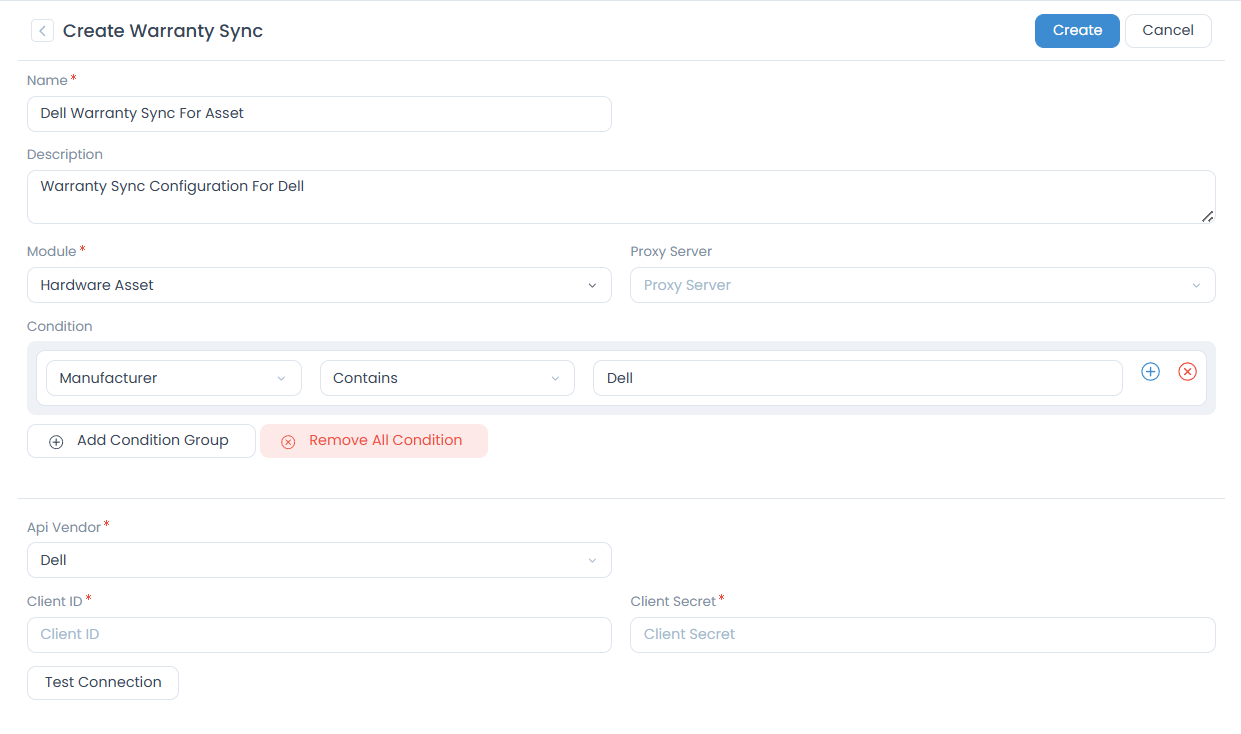This screenshot has width=1241, height=734.
Task: Click the back arrow beside Create Warranty Sync
Action: [x=42, y=31]
